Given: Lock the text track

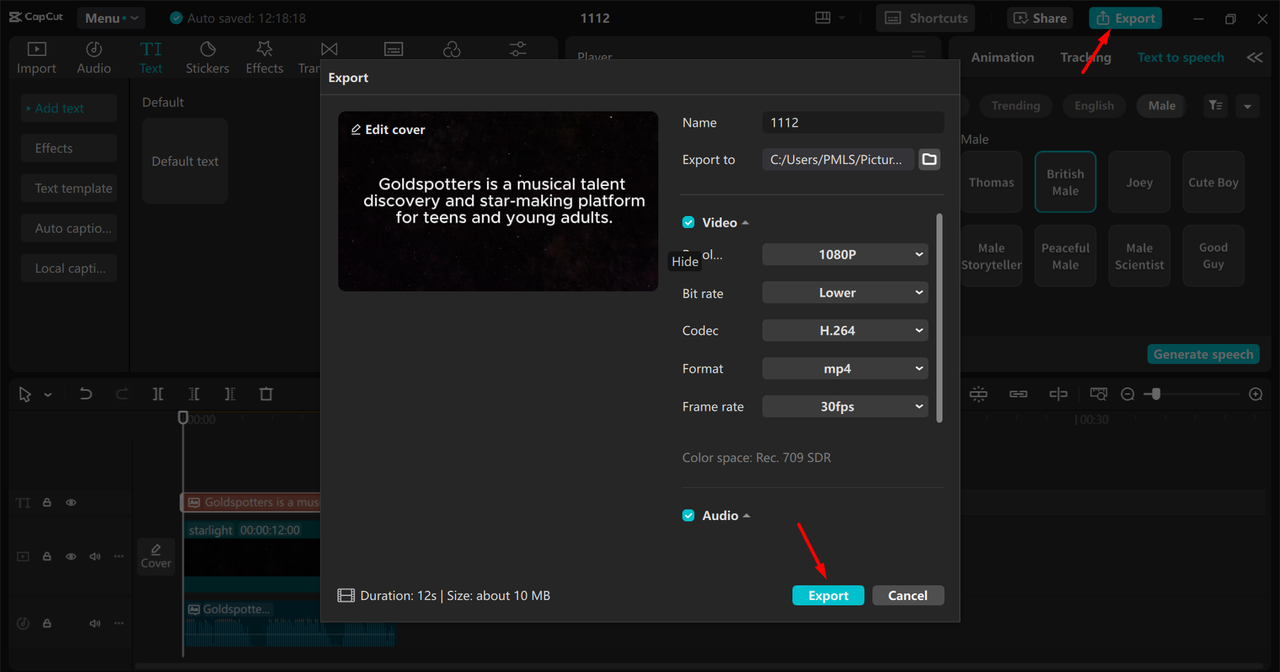Looking at the screenshot, I should [x=47, y=503].
